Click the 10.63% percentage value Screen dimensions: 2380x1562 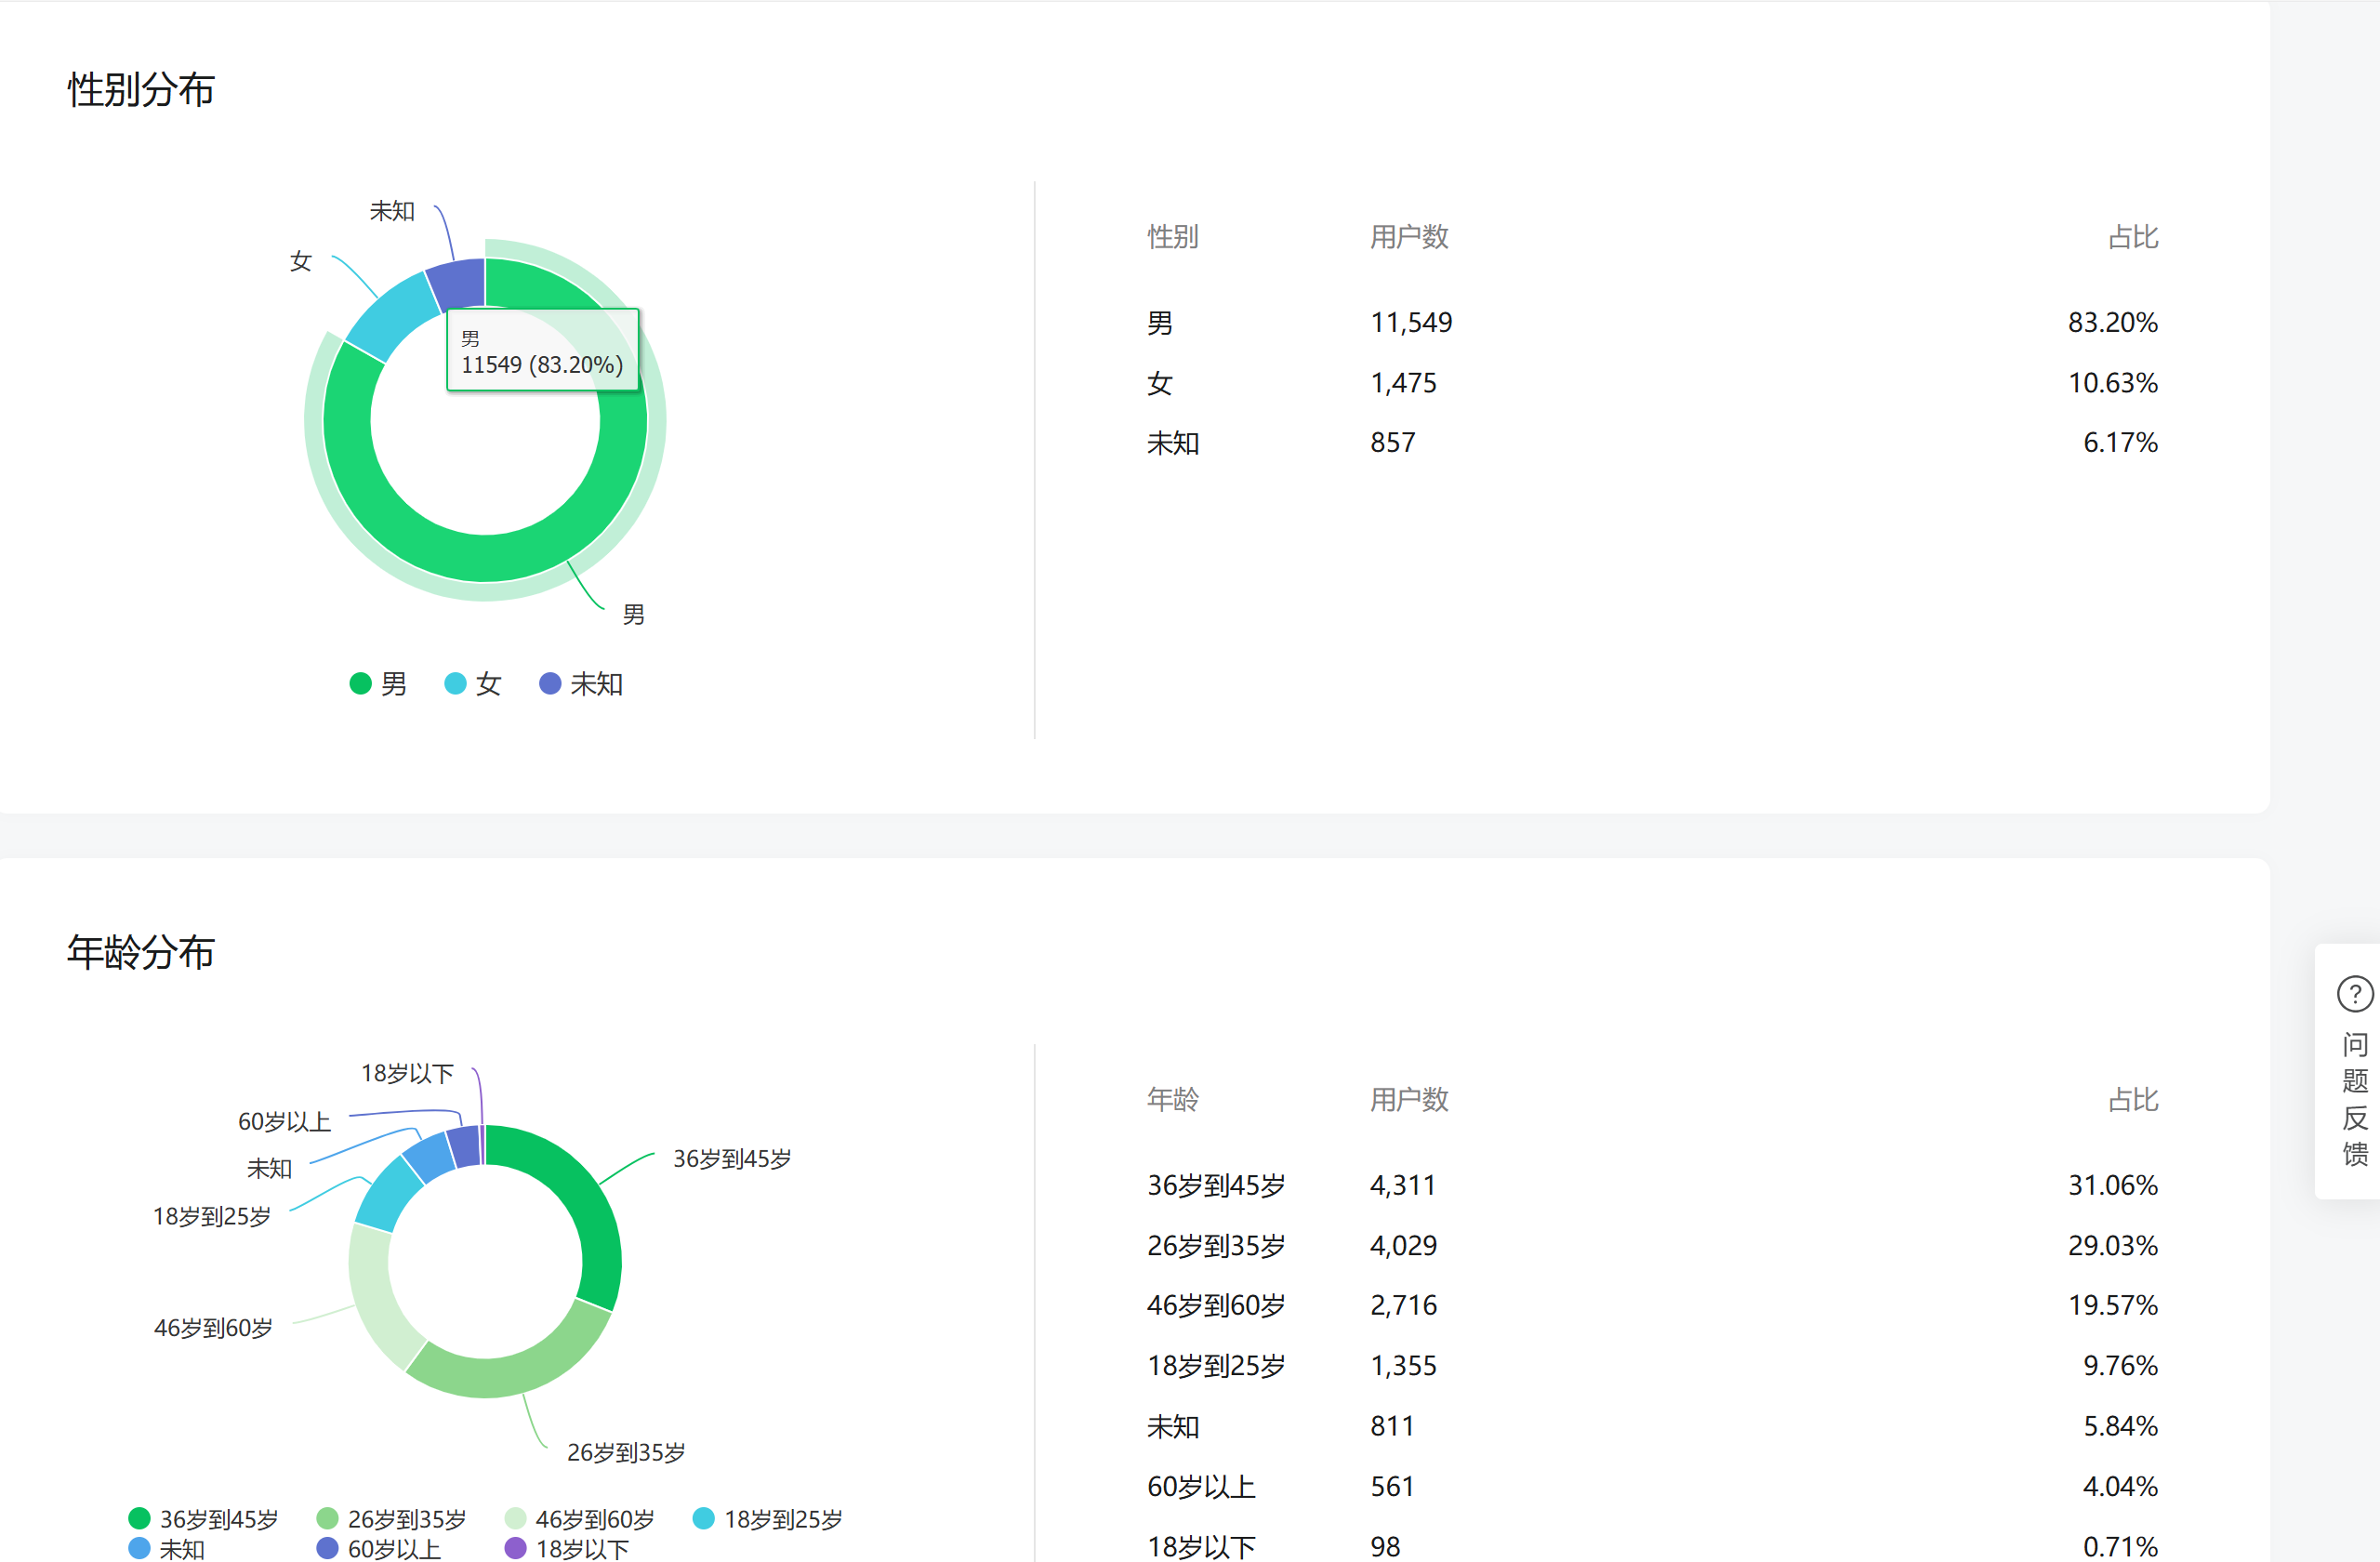pyautogui.click(x=2113, y=383)
